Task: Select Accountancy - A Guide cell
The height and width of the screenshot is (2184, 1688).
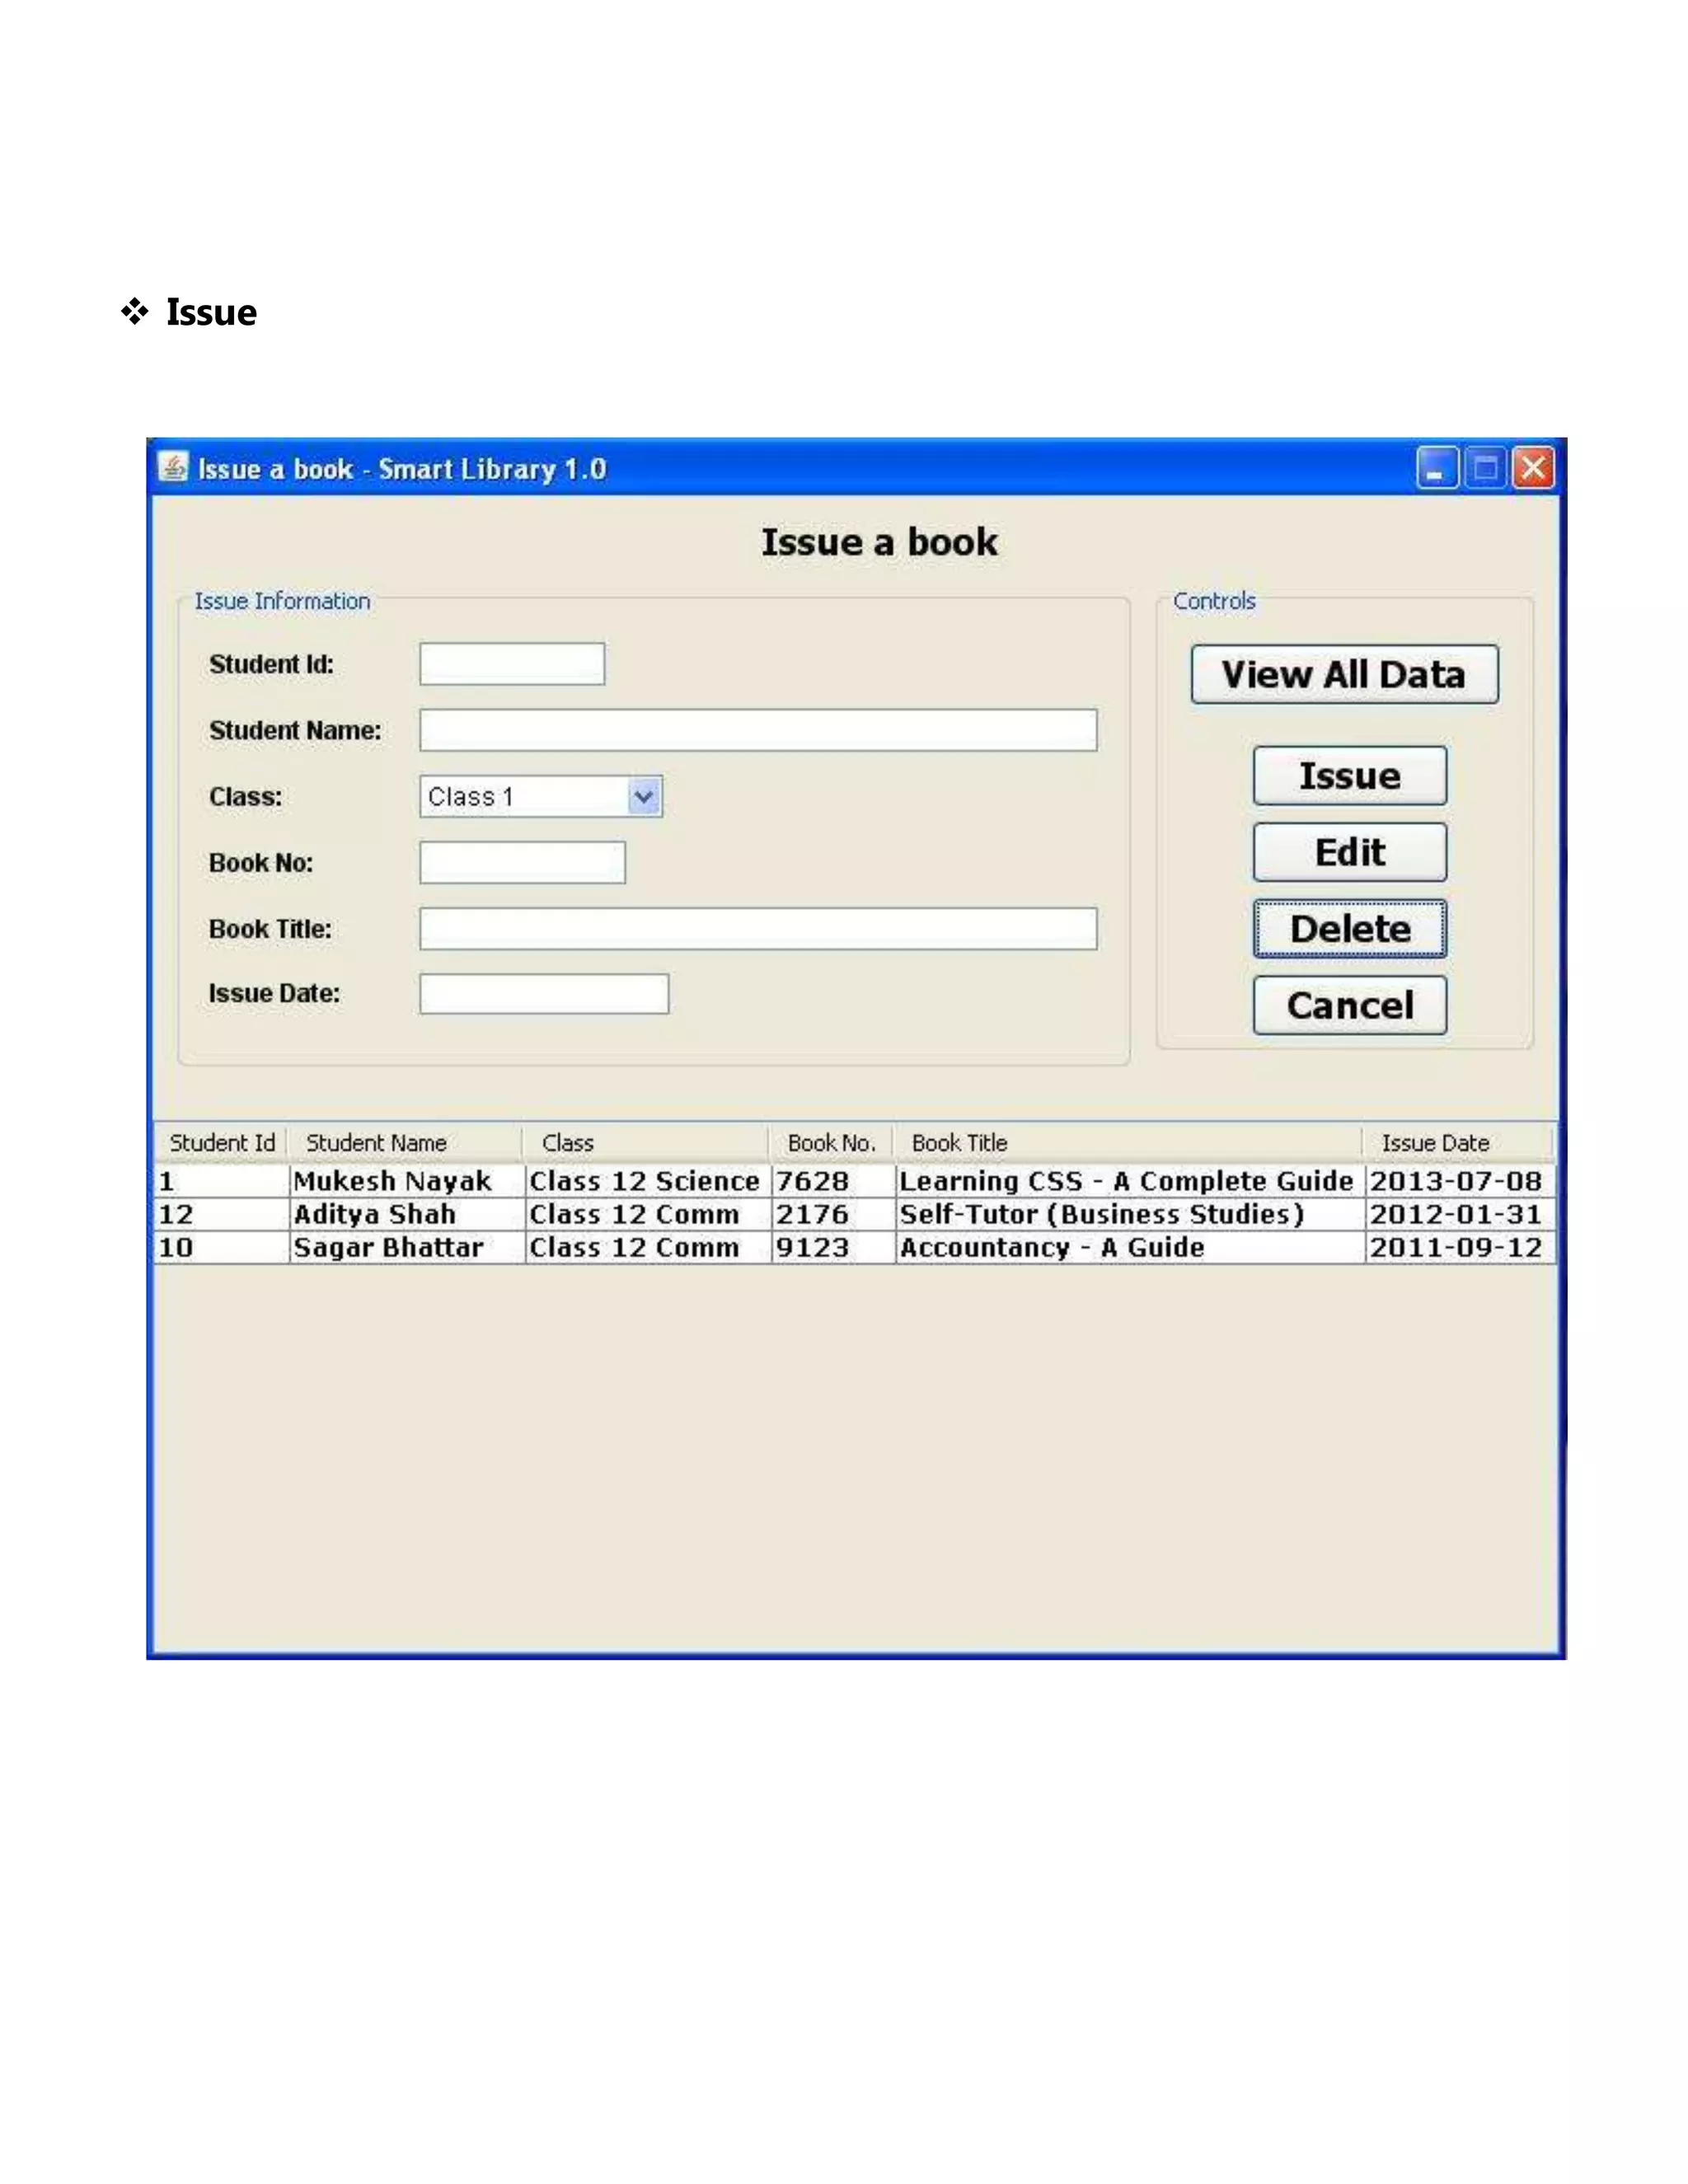Action: pyautogui.click(x=1130, y=1247)
